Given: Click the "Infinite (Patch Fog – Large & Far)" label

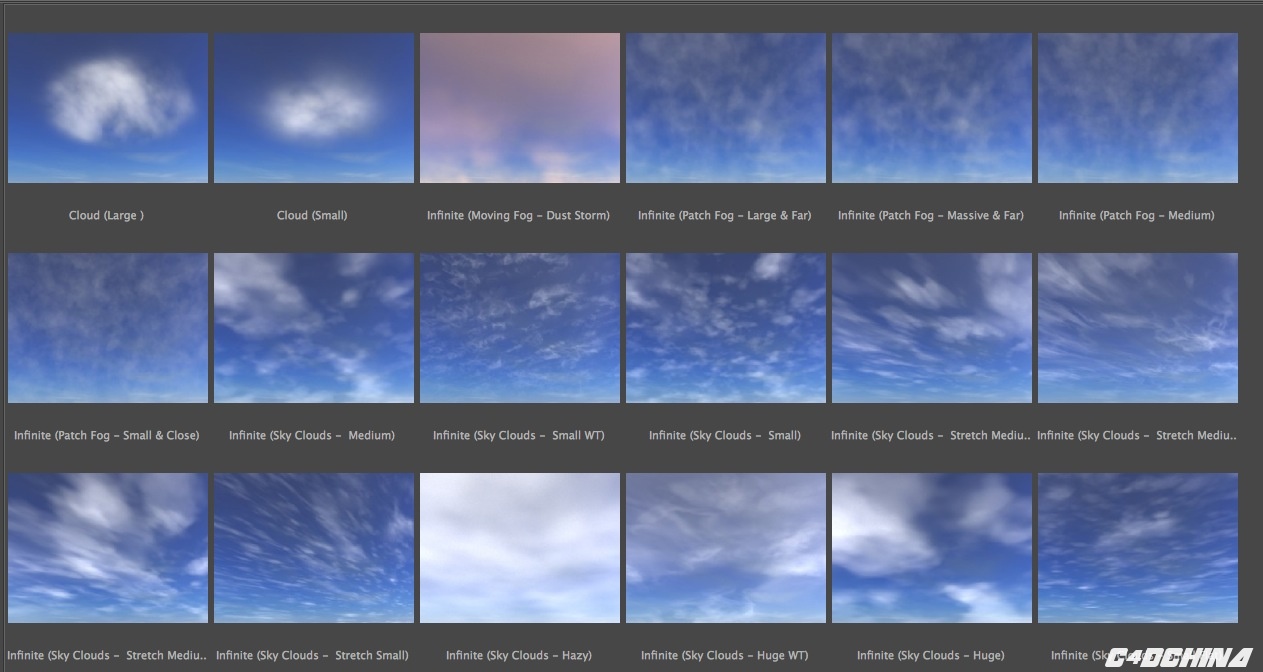Looking at the screenshot, I should (725, 215).
